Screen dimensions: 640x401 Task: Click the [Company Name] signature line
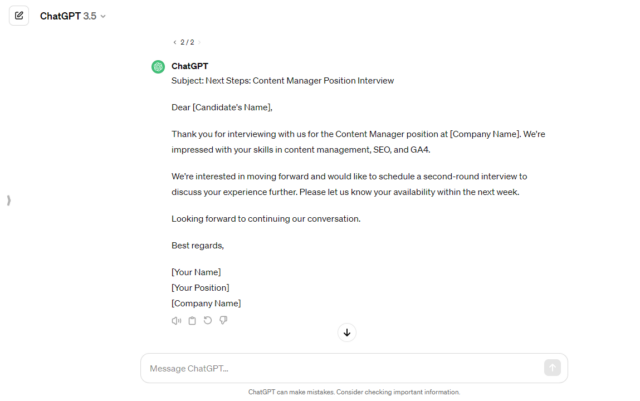pyautogui.click(x=206, y=303)
